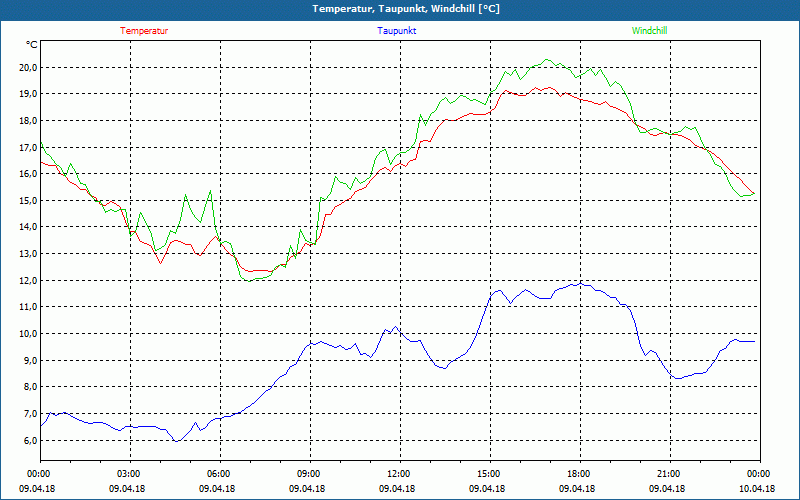Click the "14,0" y-axis value

tap(28, 227)
